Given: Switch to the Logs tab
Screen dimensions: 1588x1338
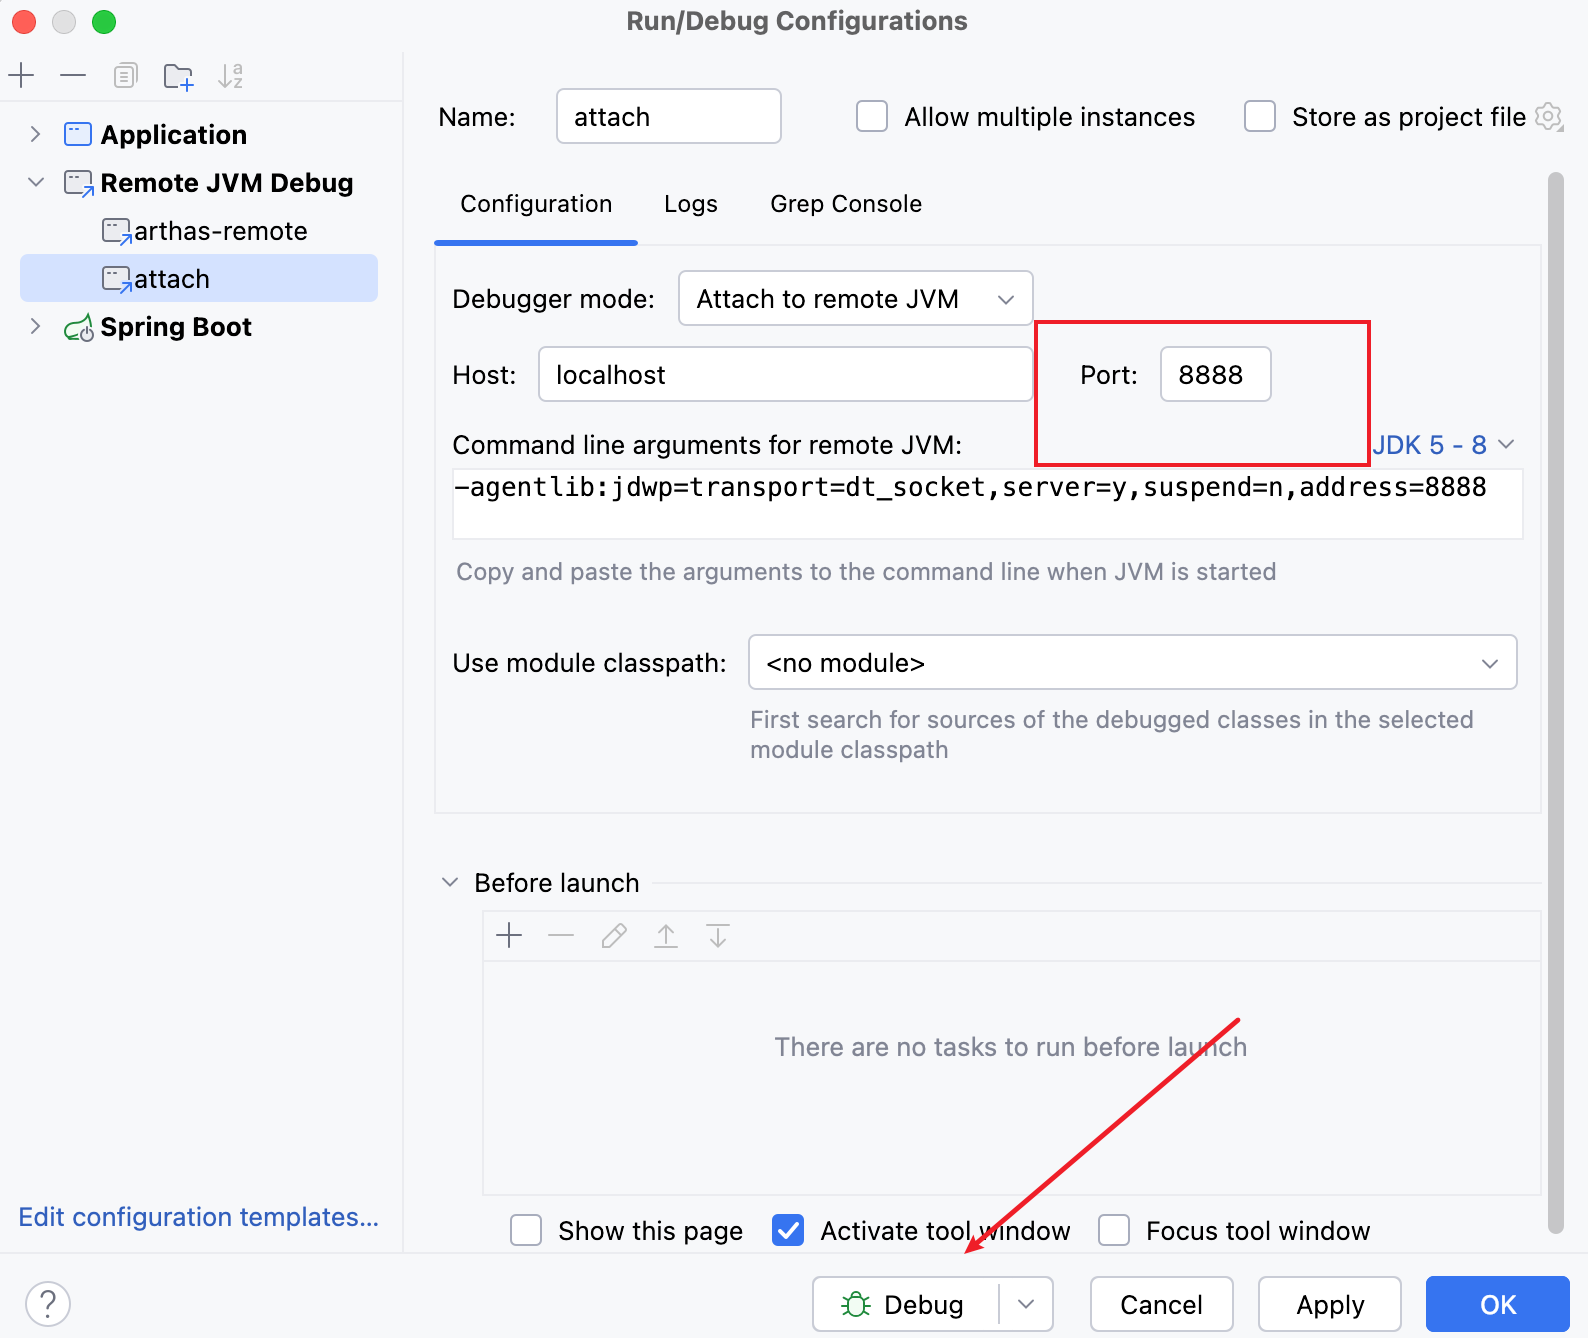Looking at the screenshot, I should 690,204.
